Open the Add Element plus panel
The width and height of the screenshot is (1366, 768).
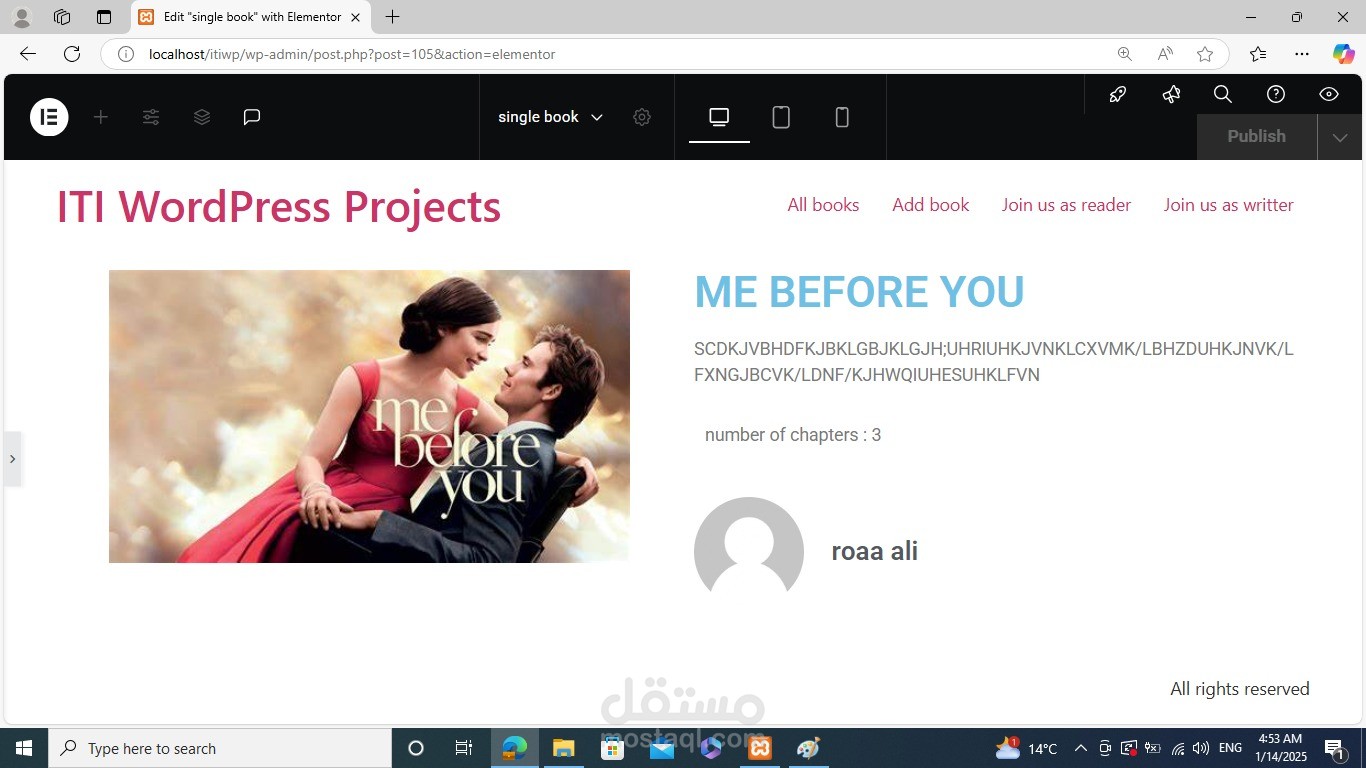(x=100, y=117)
